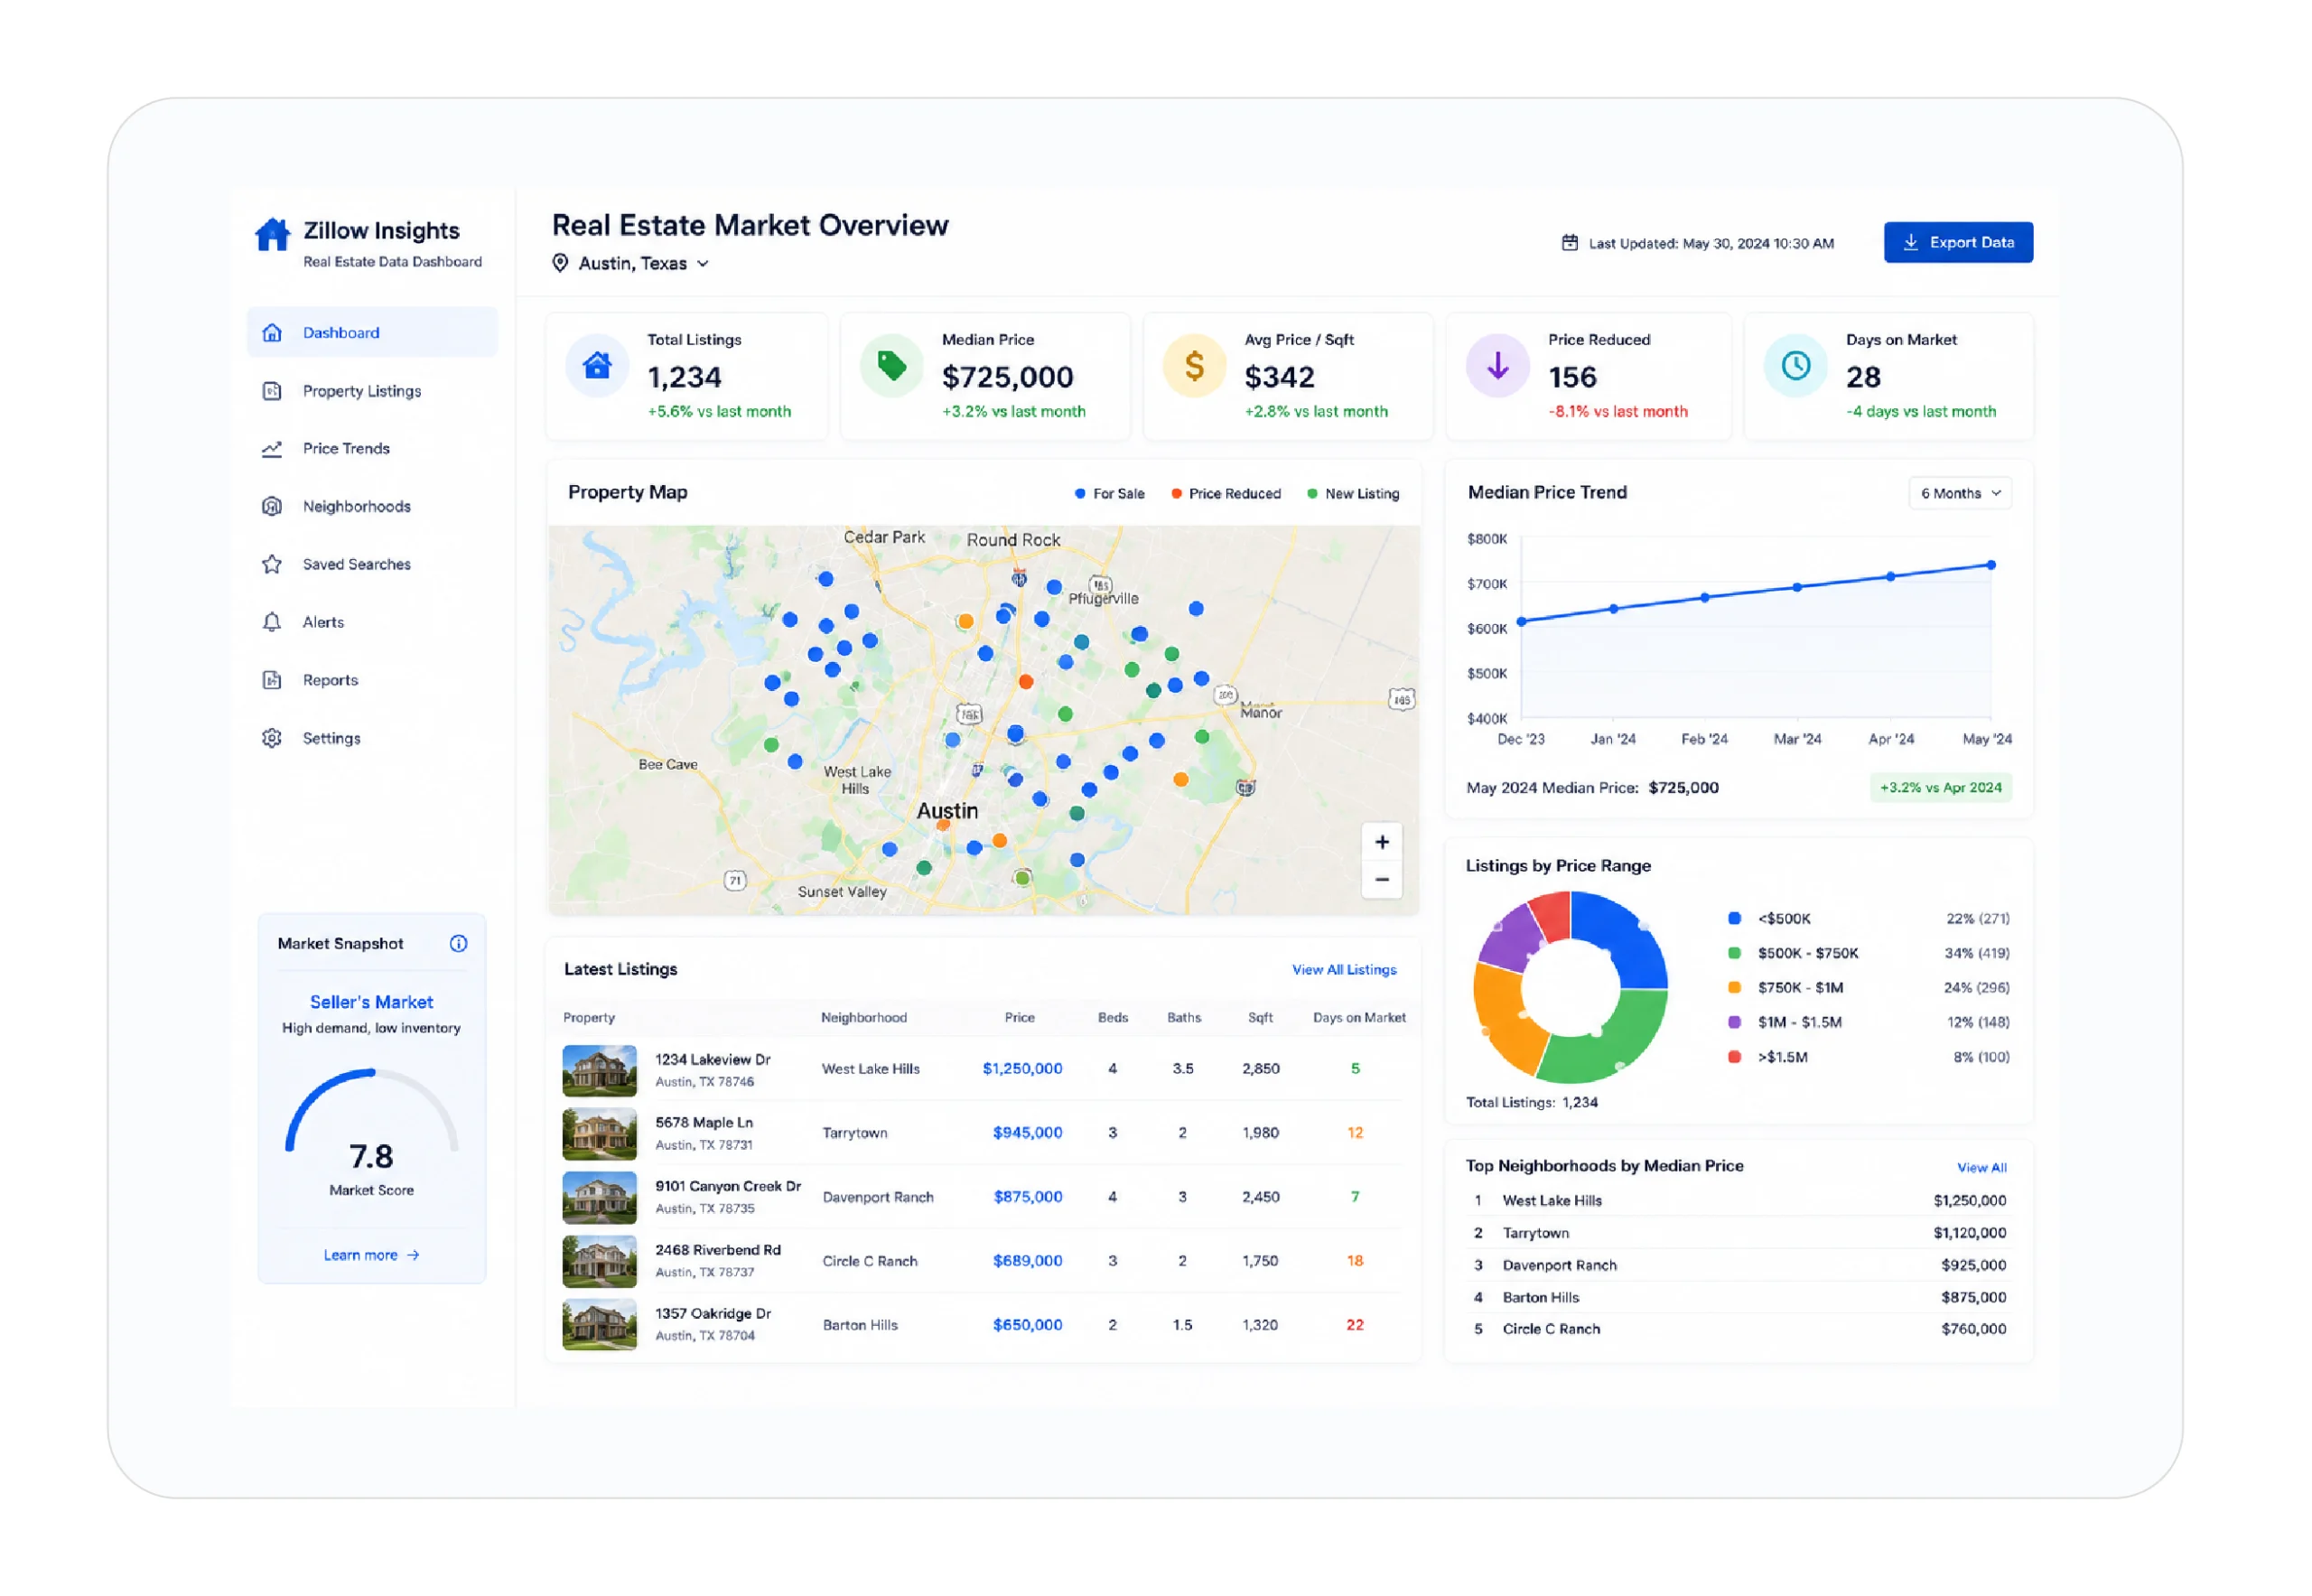The width and height of the screenshot is (2312, 1596).
Task: Click the arrow next to Learn more
Action: pos(413,1256)
